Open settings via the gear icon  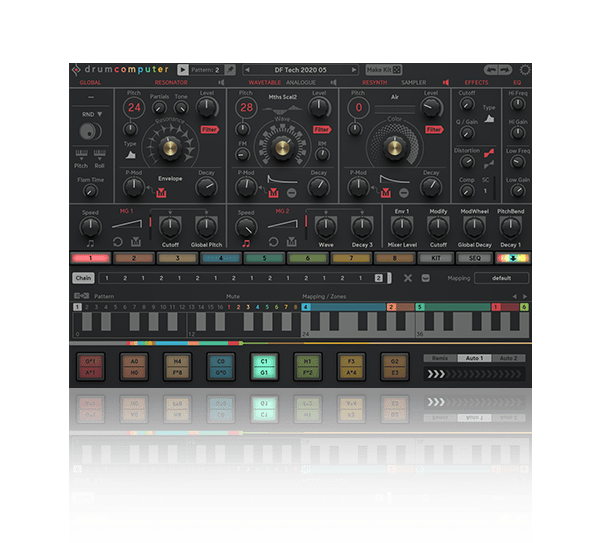click(x=525, y=70)
